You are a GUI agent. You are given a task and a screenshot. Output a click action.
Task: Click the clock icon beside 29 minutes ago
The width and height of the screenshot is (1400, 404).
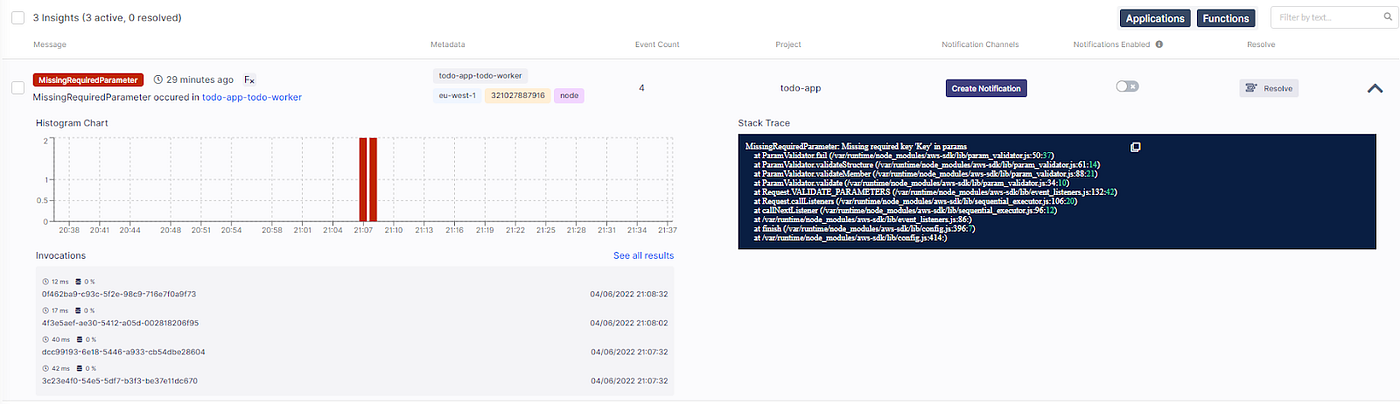[158, 79]
